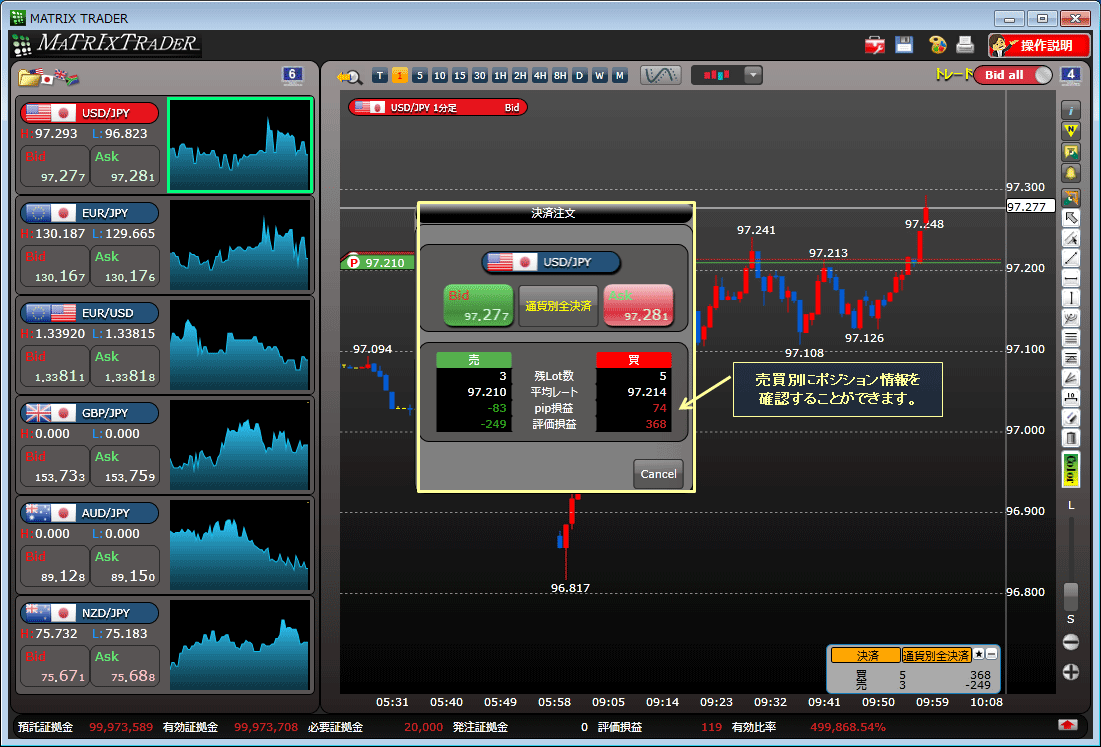The image size is (1101, 747).
Task: Click the plus zoom-in button
Action: [x=1071, y=672]
